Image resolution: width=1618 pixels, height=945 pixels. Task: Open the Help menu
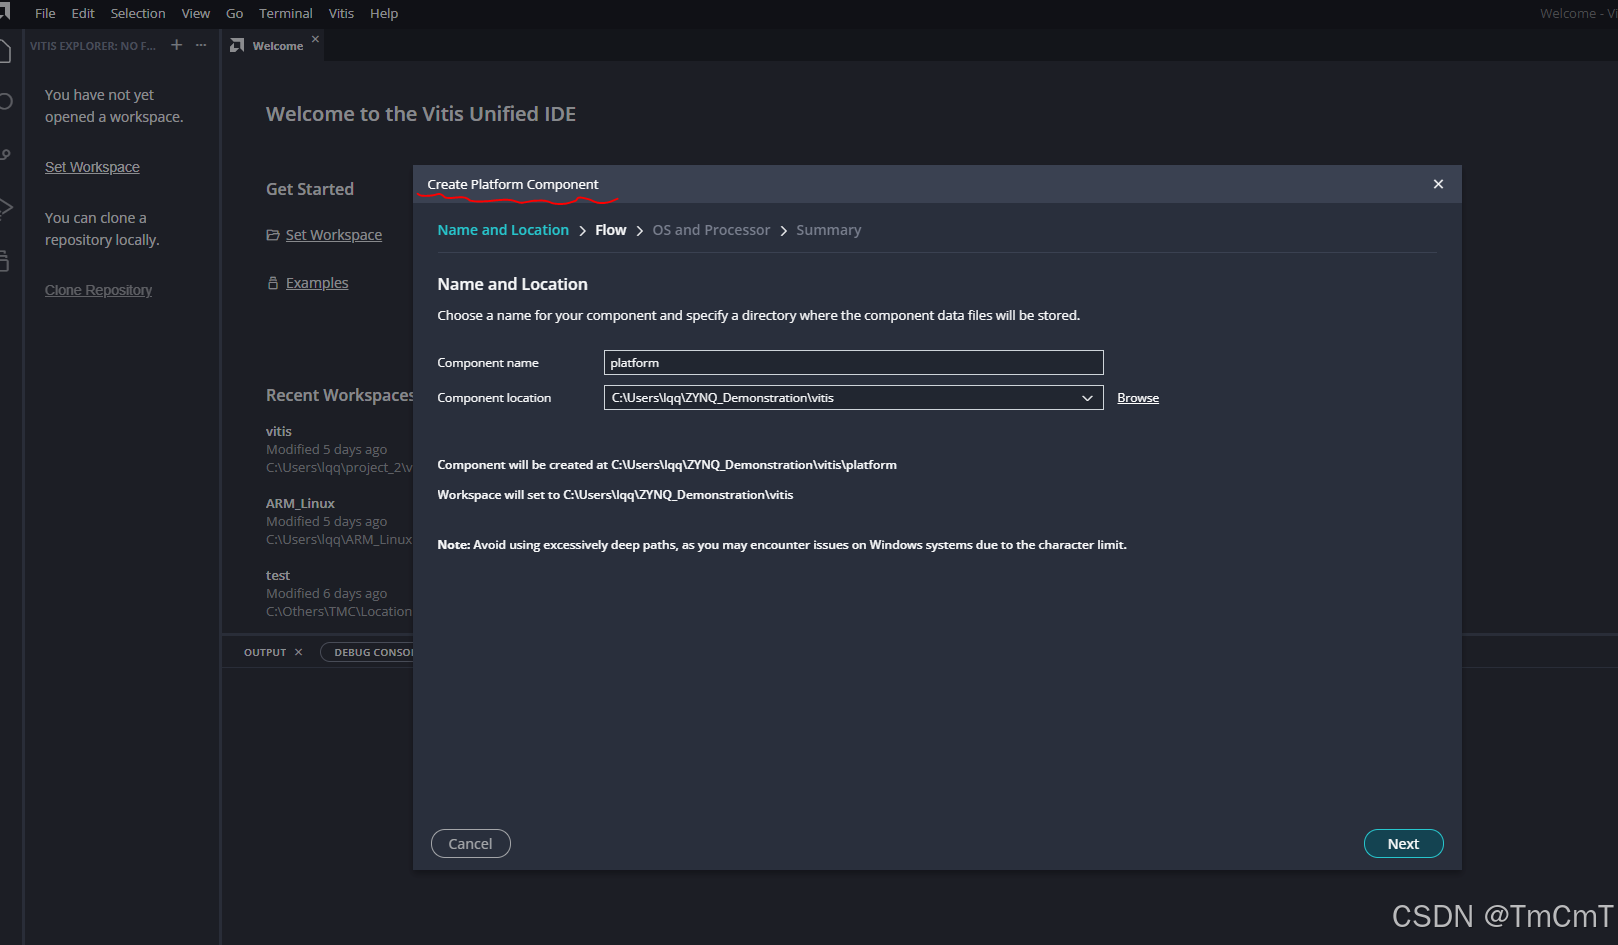[384, 13]
